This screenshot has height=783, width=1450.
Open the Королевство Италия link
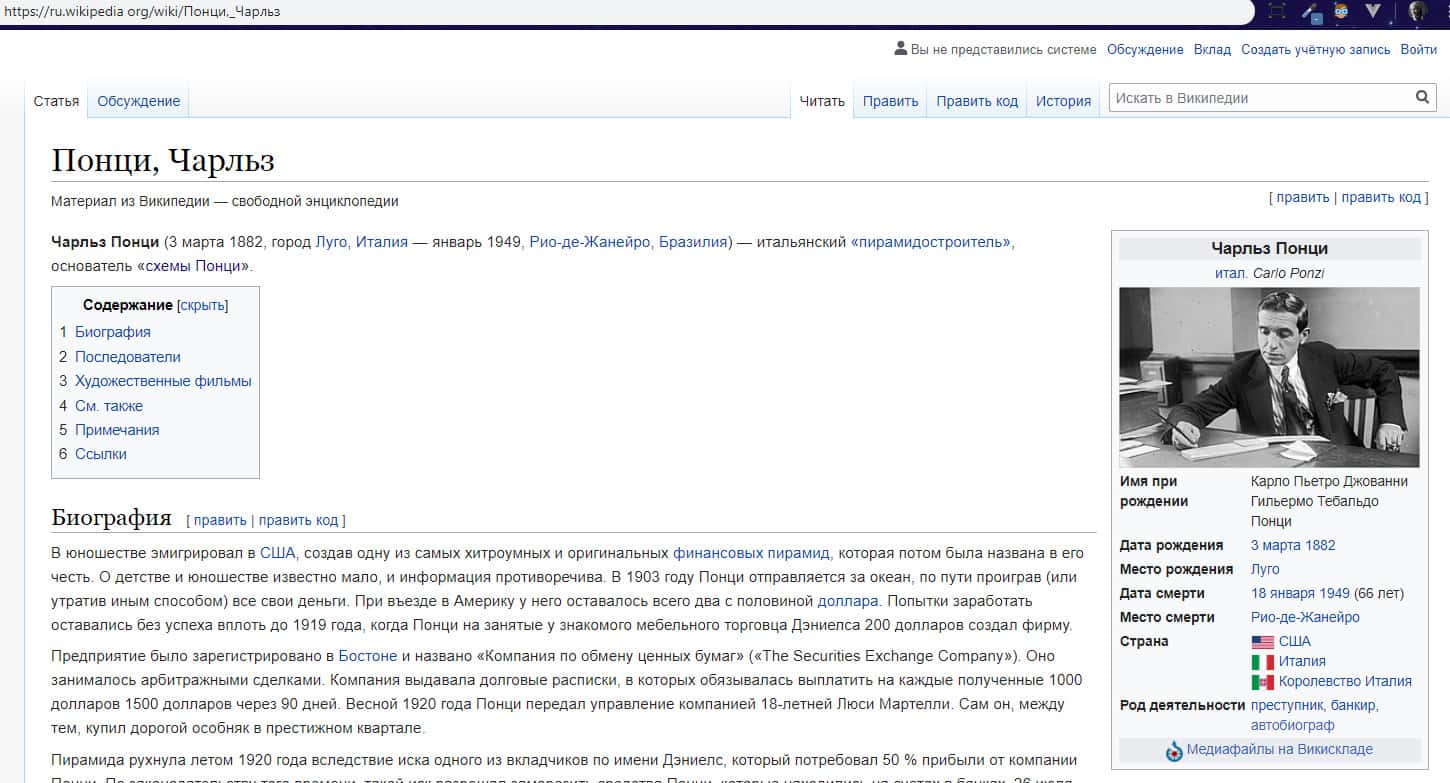(x=1345, y=681)
